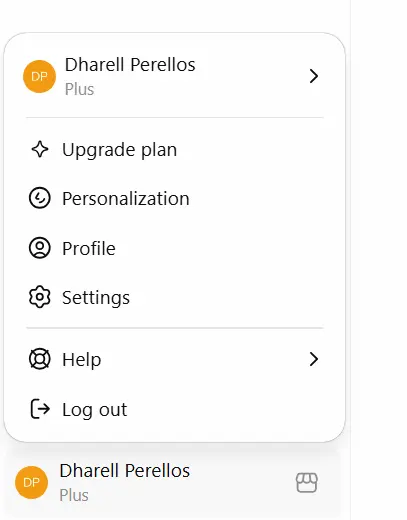Open the Personalization menu entry
407x520 pixels.
point(174,198)
